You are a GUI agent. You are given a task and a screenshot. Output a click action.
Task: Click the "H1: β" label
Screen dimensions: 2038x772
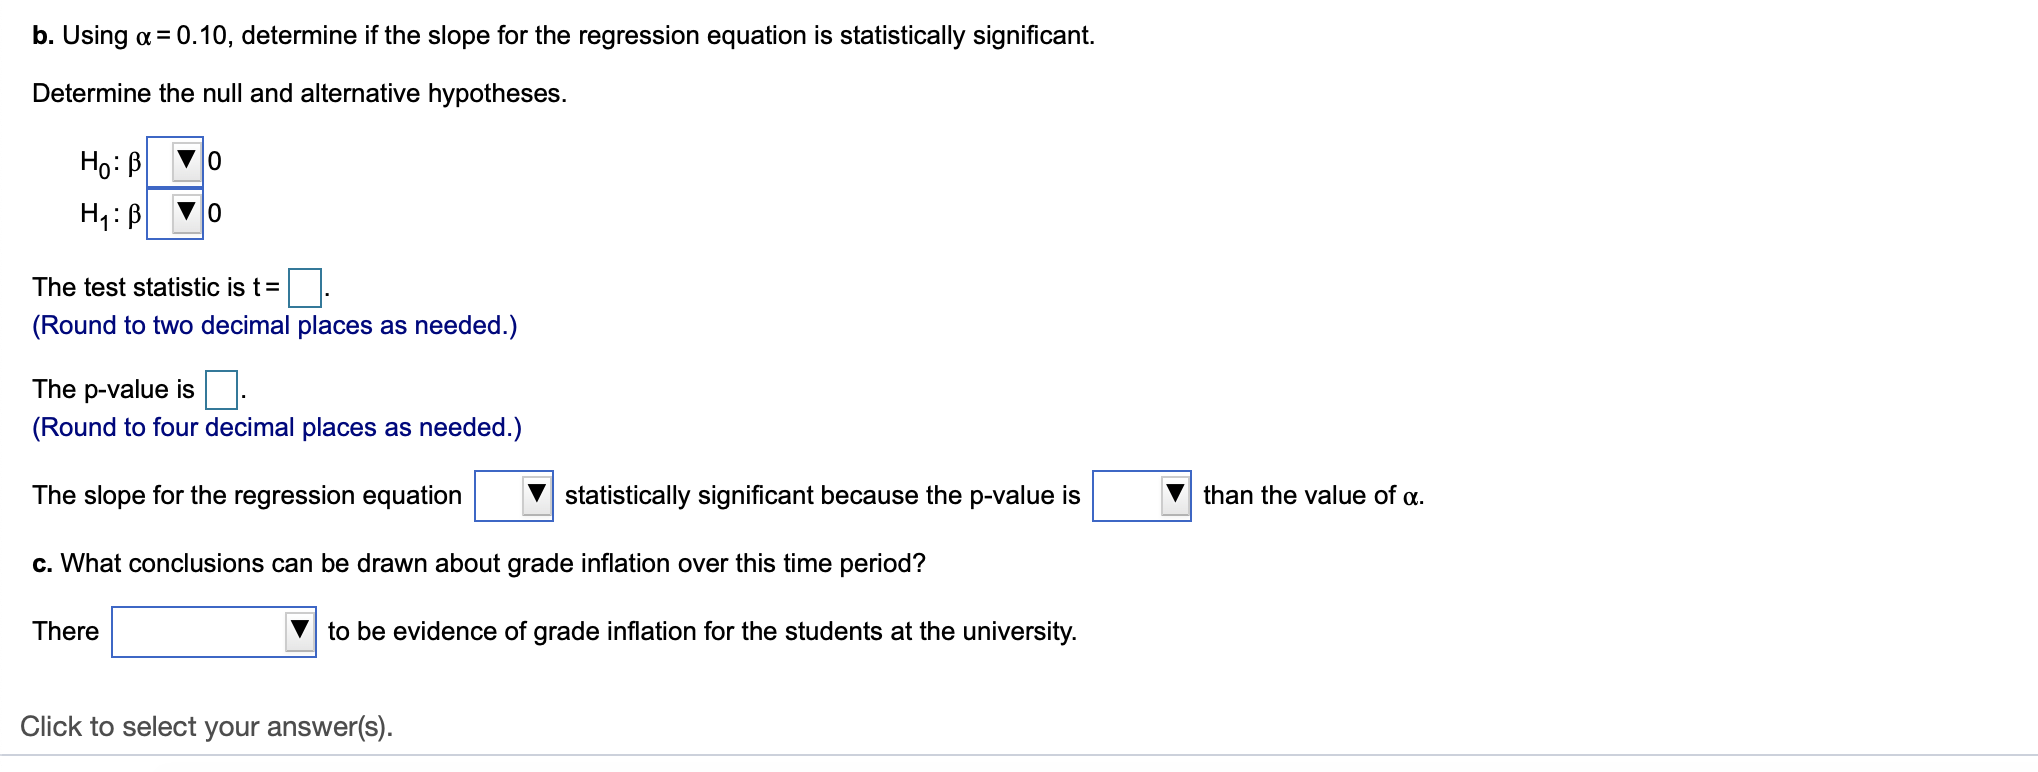click(x=111, y=213)
